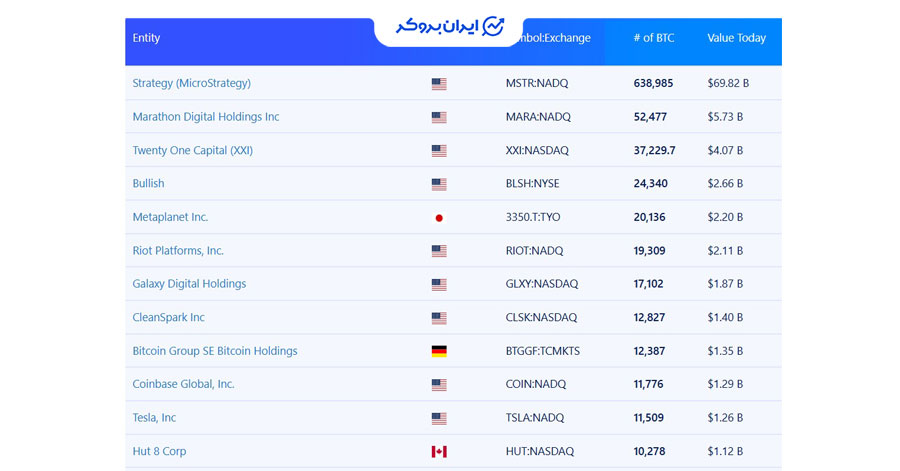Click the Symbol:Exchange column header
900x471 pixels.
pyautogui.click(x=556, y=38)
